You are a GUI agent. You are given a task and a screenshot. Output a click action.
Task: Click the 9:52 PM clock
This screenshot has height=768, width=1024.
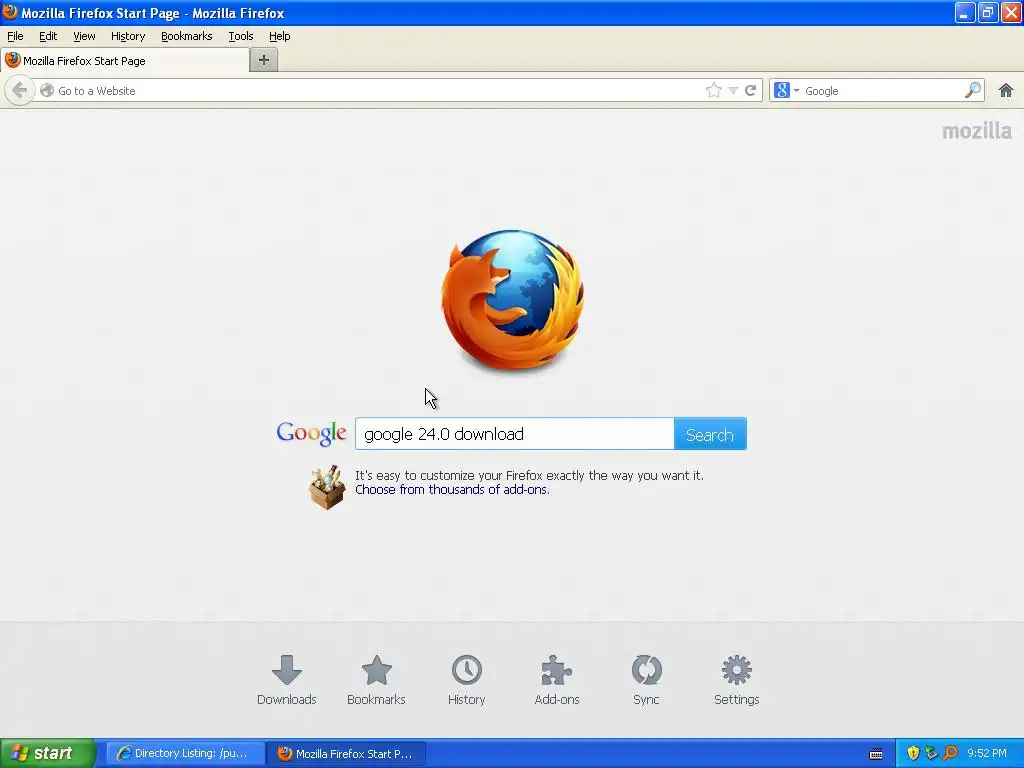[987, 753]
